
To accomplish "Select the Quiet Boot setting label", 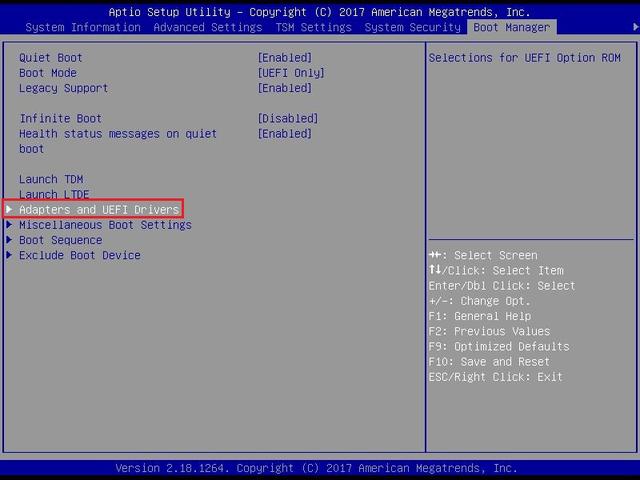I will pyautogui.click(x=51, y=58).
